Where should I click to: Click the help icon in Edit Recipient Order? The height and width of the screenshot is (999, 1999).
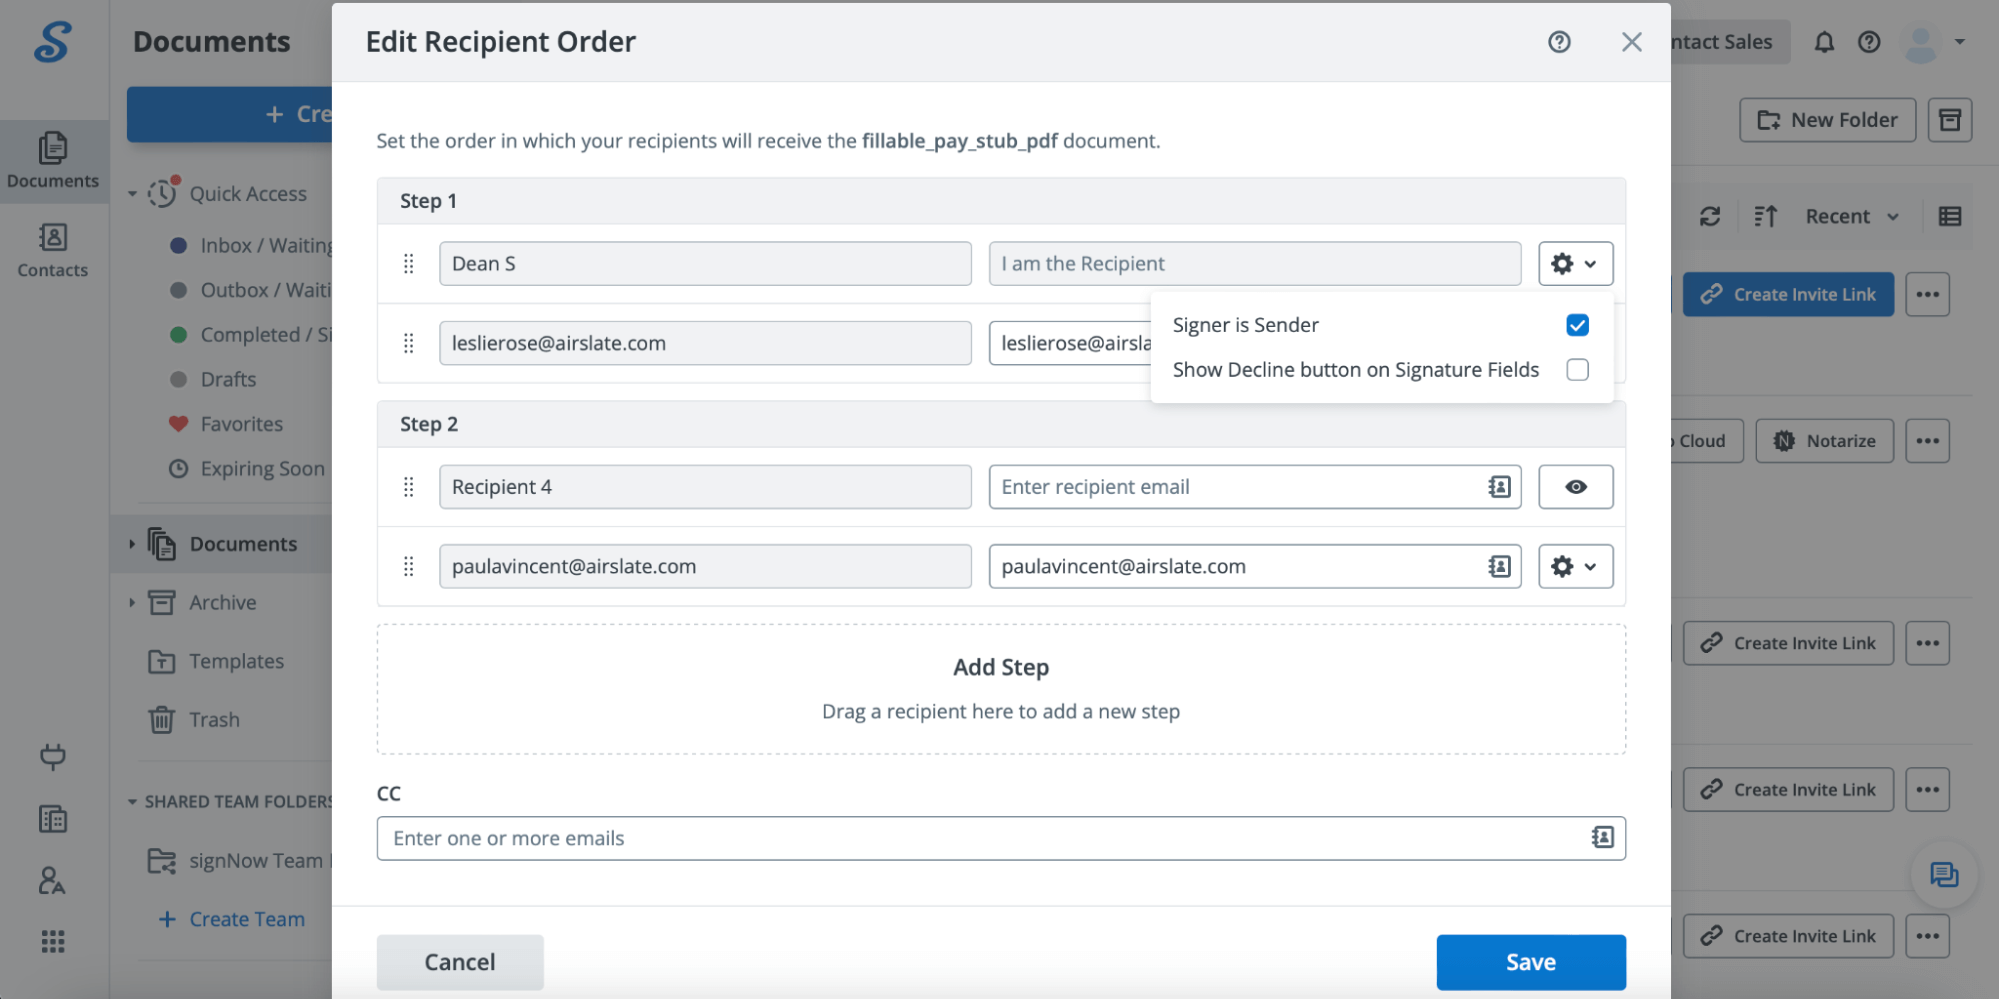(1559, 42)
